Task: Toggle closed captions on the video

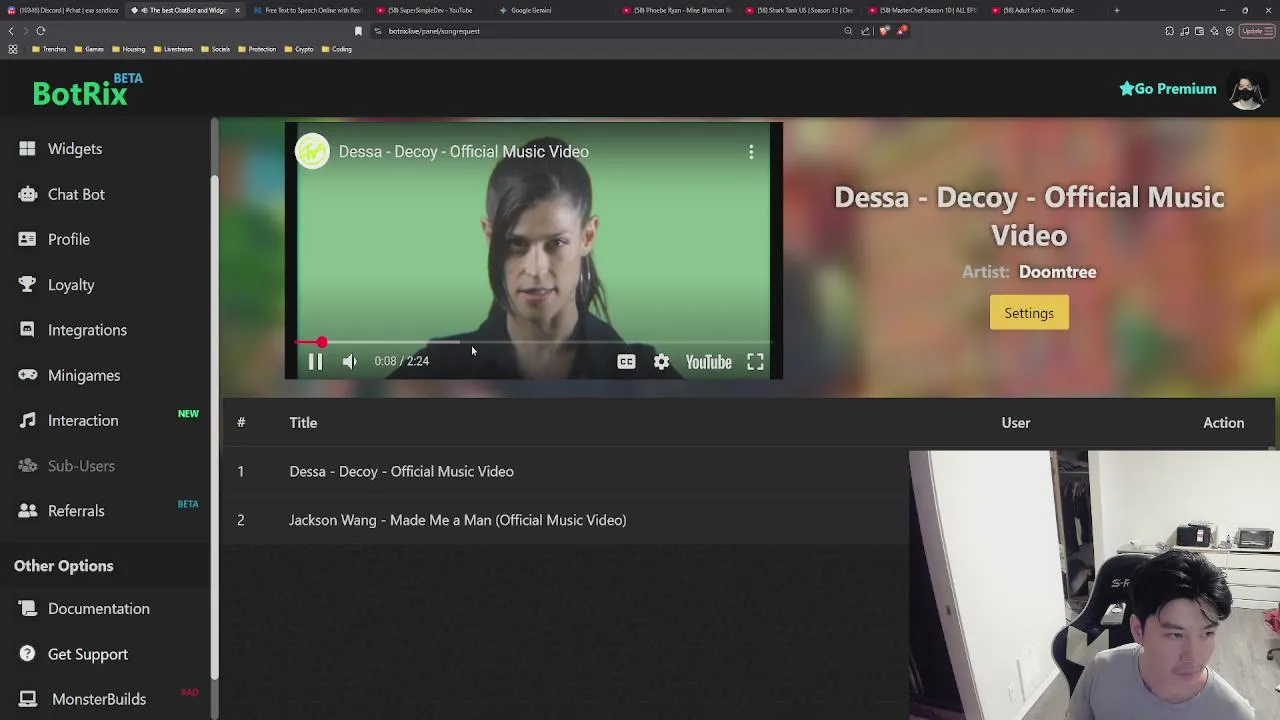Action: [x=626, y=362]
